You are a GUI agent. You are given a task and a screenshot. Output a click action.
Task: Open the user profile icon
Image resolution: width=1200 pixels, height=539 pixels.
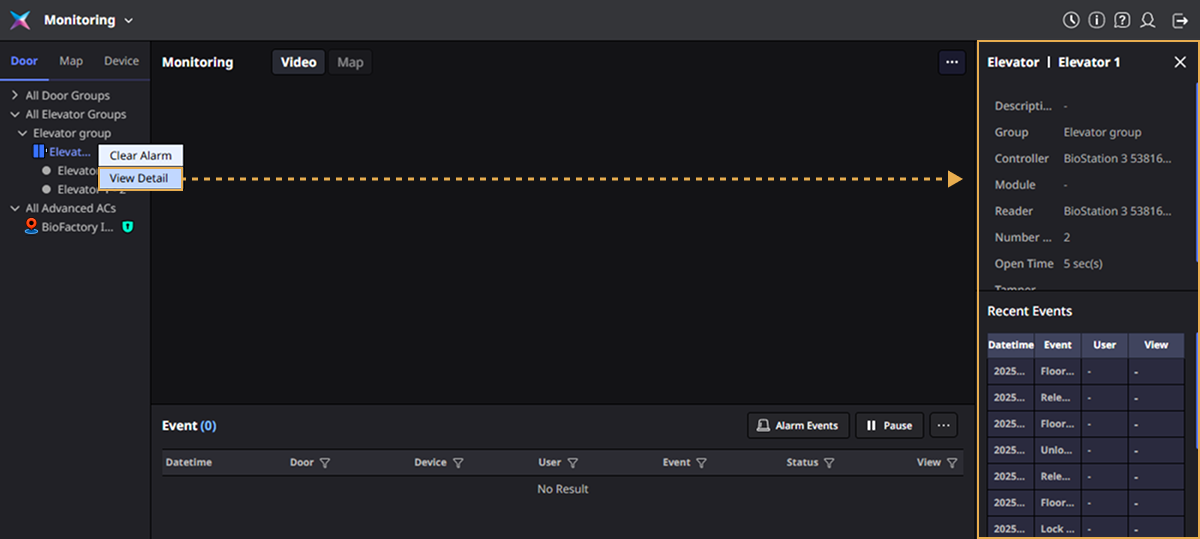click(x=1148, y=20)
